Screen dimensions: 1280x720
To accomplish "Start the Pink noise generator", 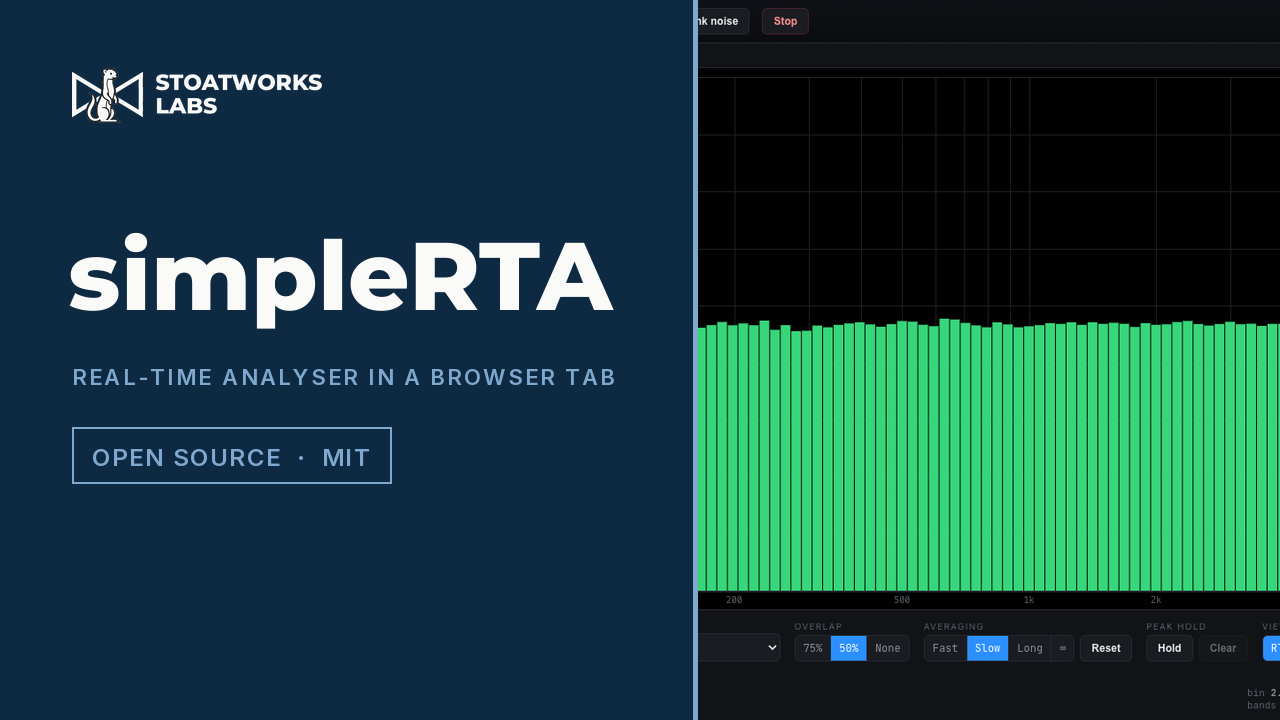I will point(723,21).
